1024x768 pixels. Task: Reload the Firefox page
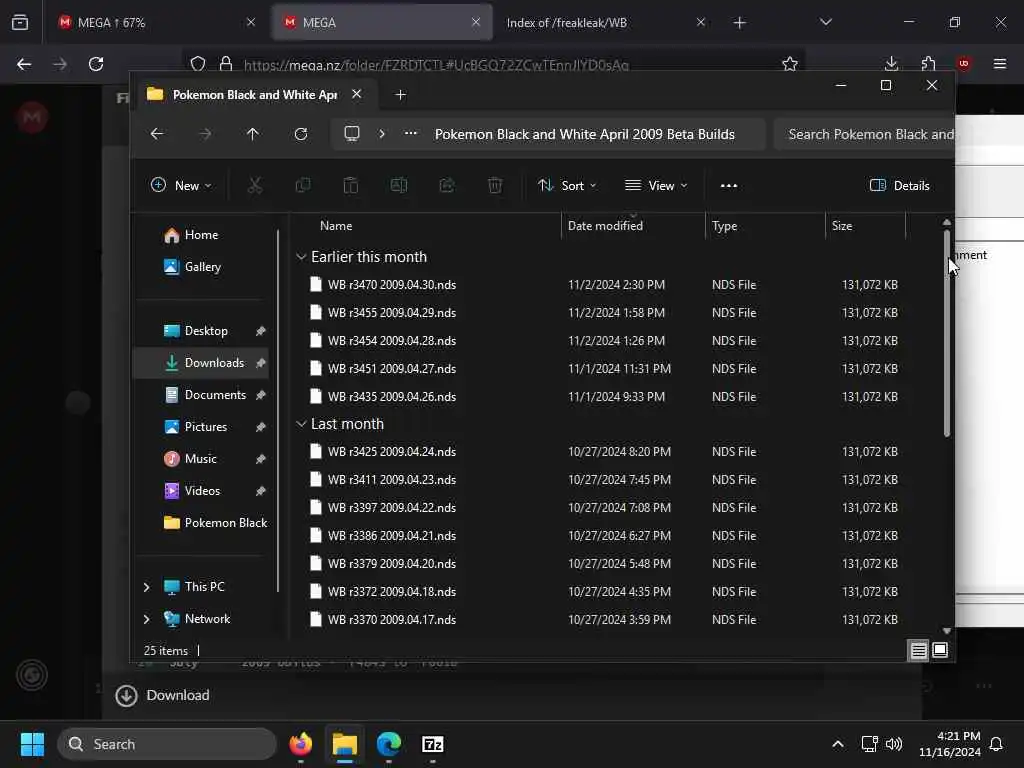96,64
